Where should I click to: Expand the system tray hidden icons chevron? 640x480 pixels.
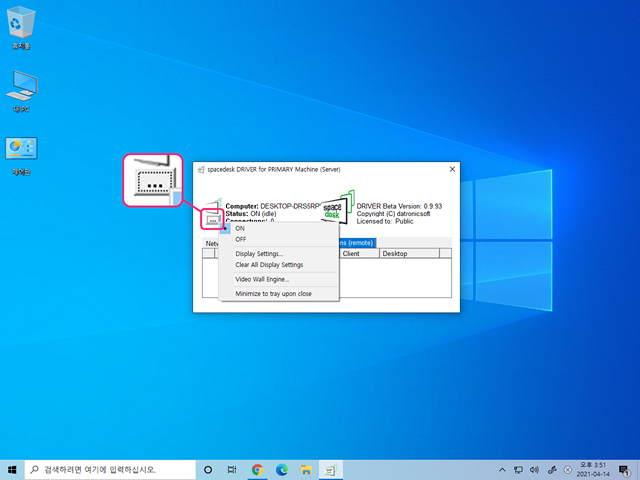[502, 469]
